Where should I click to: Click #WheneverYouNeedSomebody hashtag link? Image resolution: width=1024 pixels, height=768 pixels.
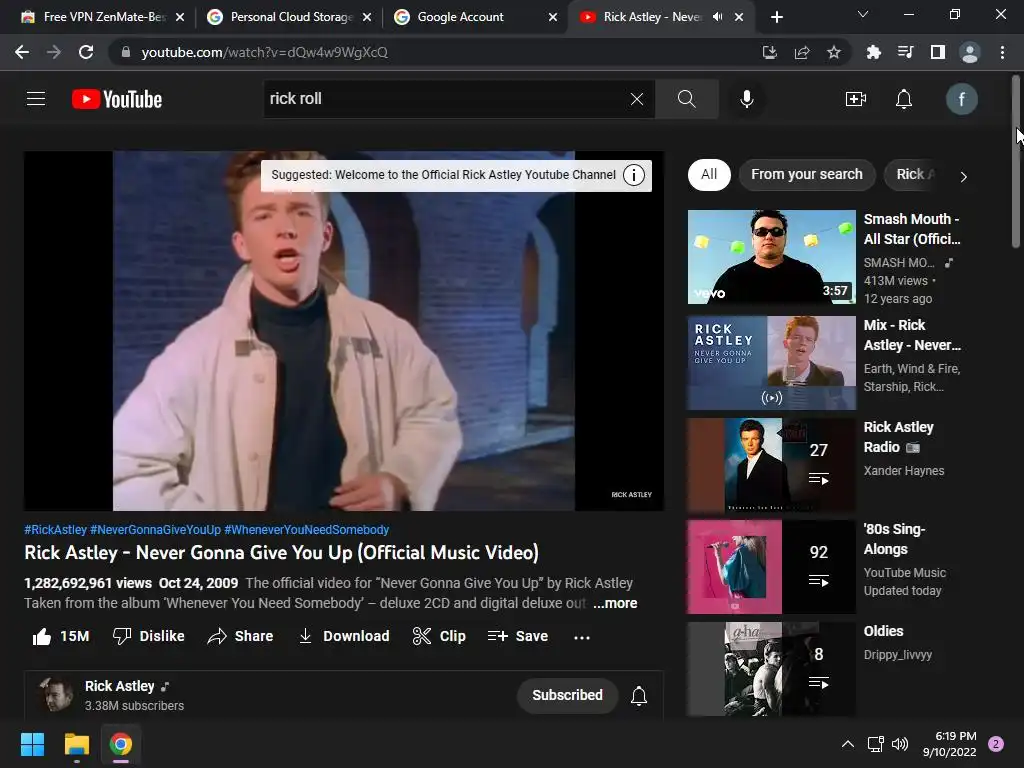pos(306,530)
